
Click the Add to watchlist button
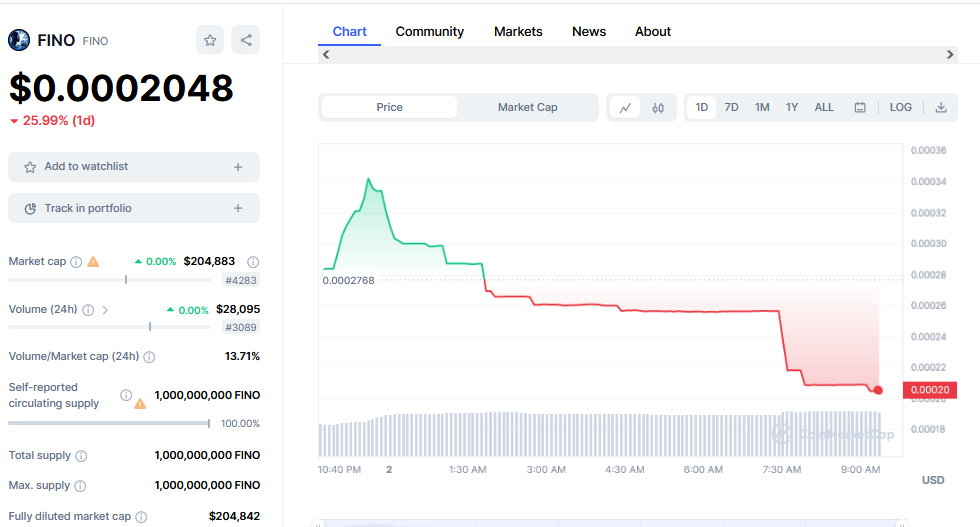point(134,167)
